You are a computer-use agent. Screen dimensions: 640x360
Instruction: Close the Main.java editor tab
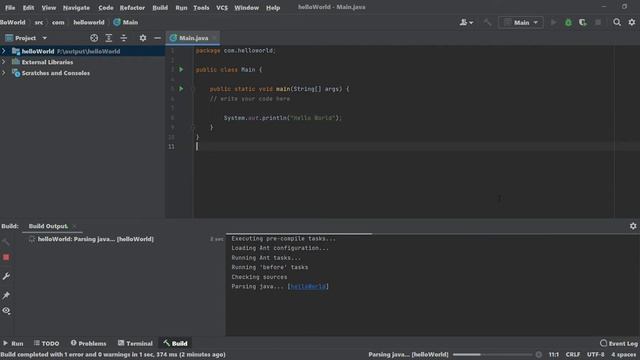[214, 38]
